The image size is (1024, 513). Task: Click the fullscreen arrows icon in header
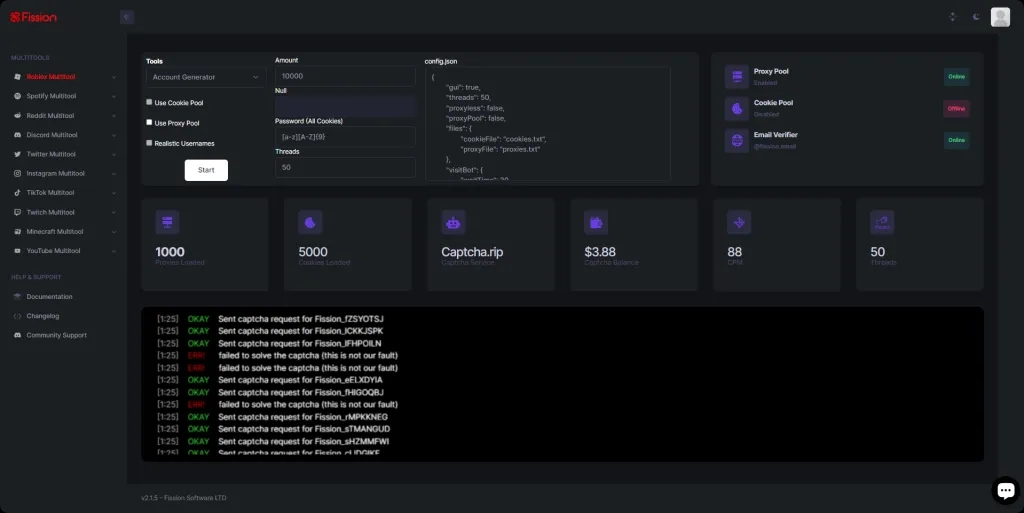pyautogui.click(x=952, y=17)
